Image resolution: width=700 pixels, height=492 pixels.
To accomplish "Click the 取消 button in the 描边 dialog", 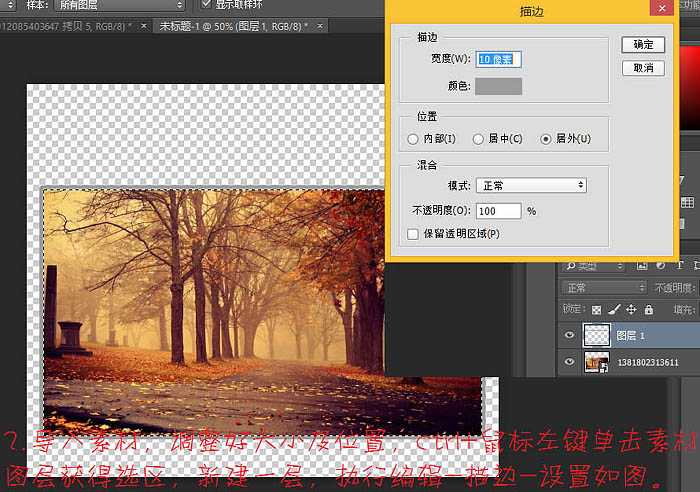I will click(643, 68).
